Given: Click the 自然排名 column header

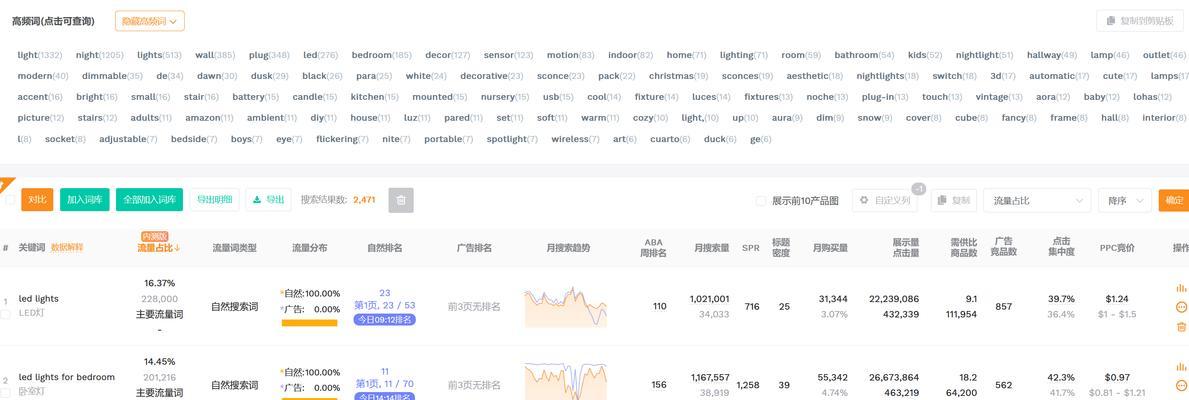Looking at the screenshot, I should pos(384,248).
